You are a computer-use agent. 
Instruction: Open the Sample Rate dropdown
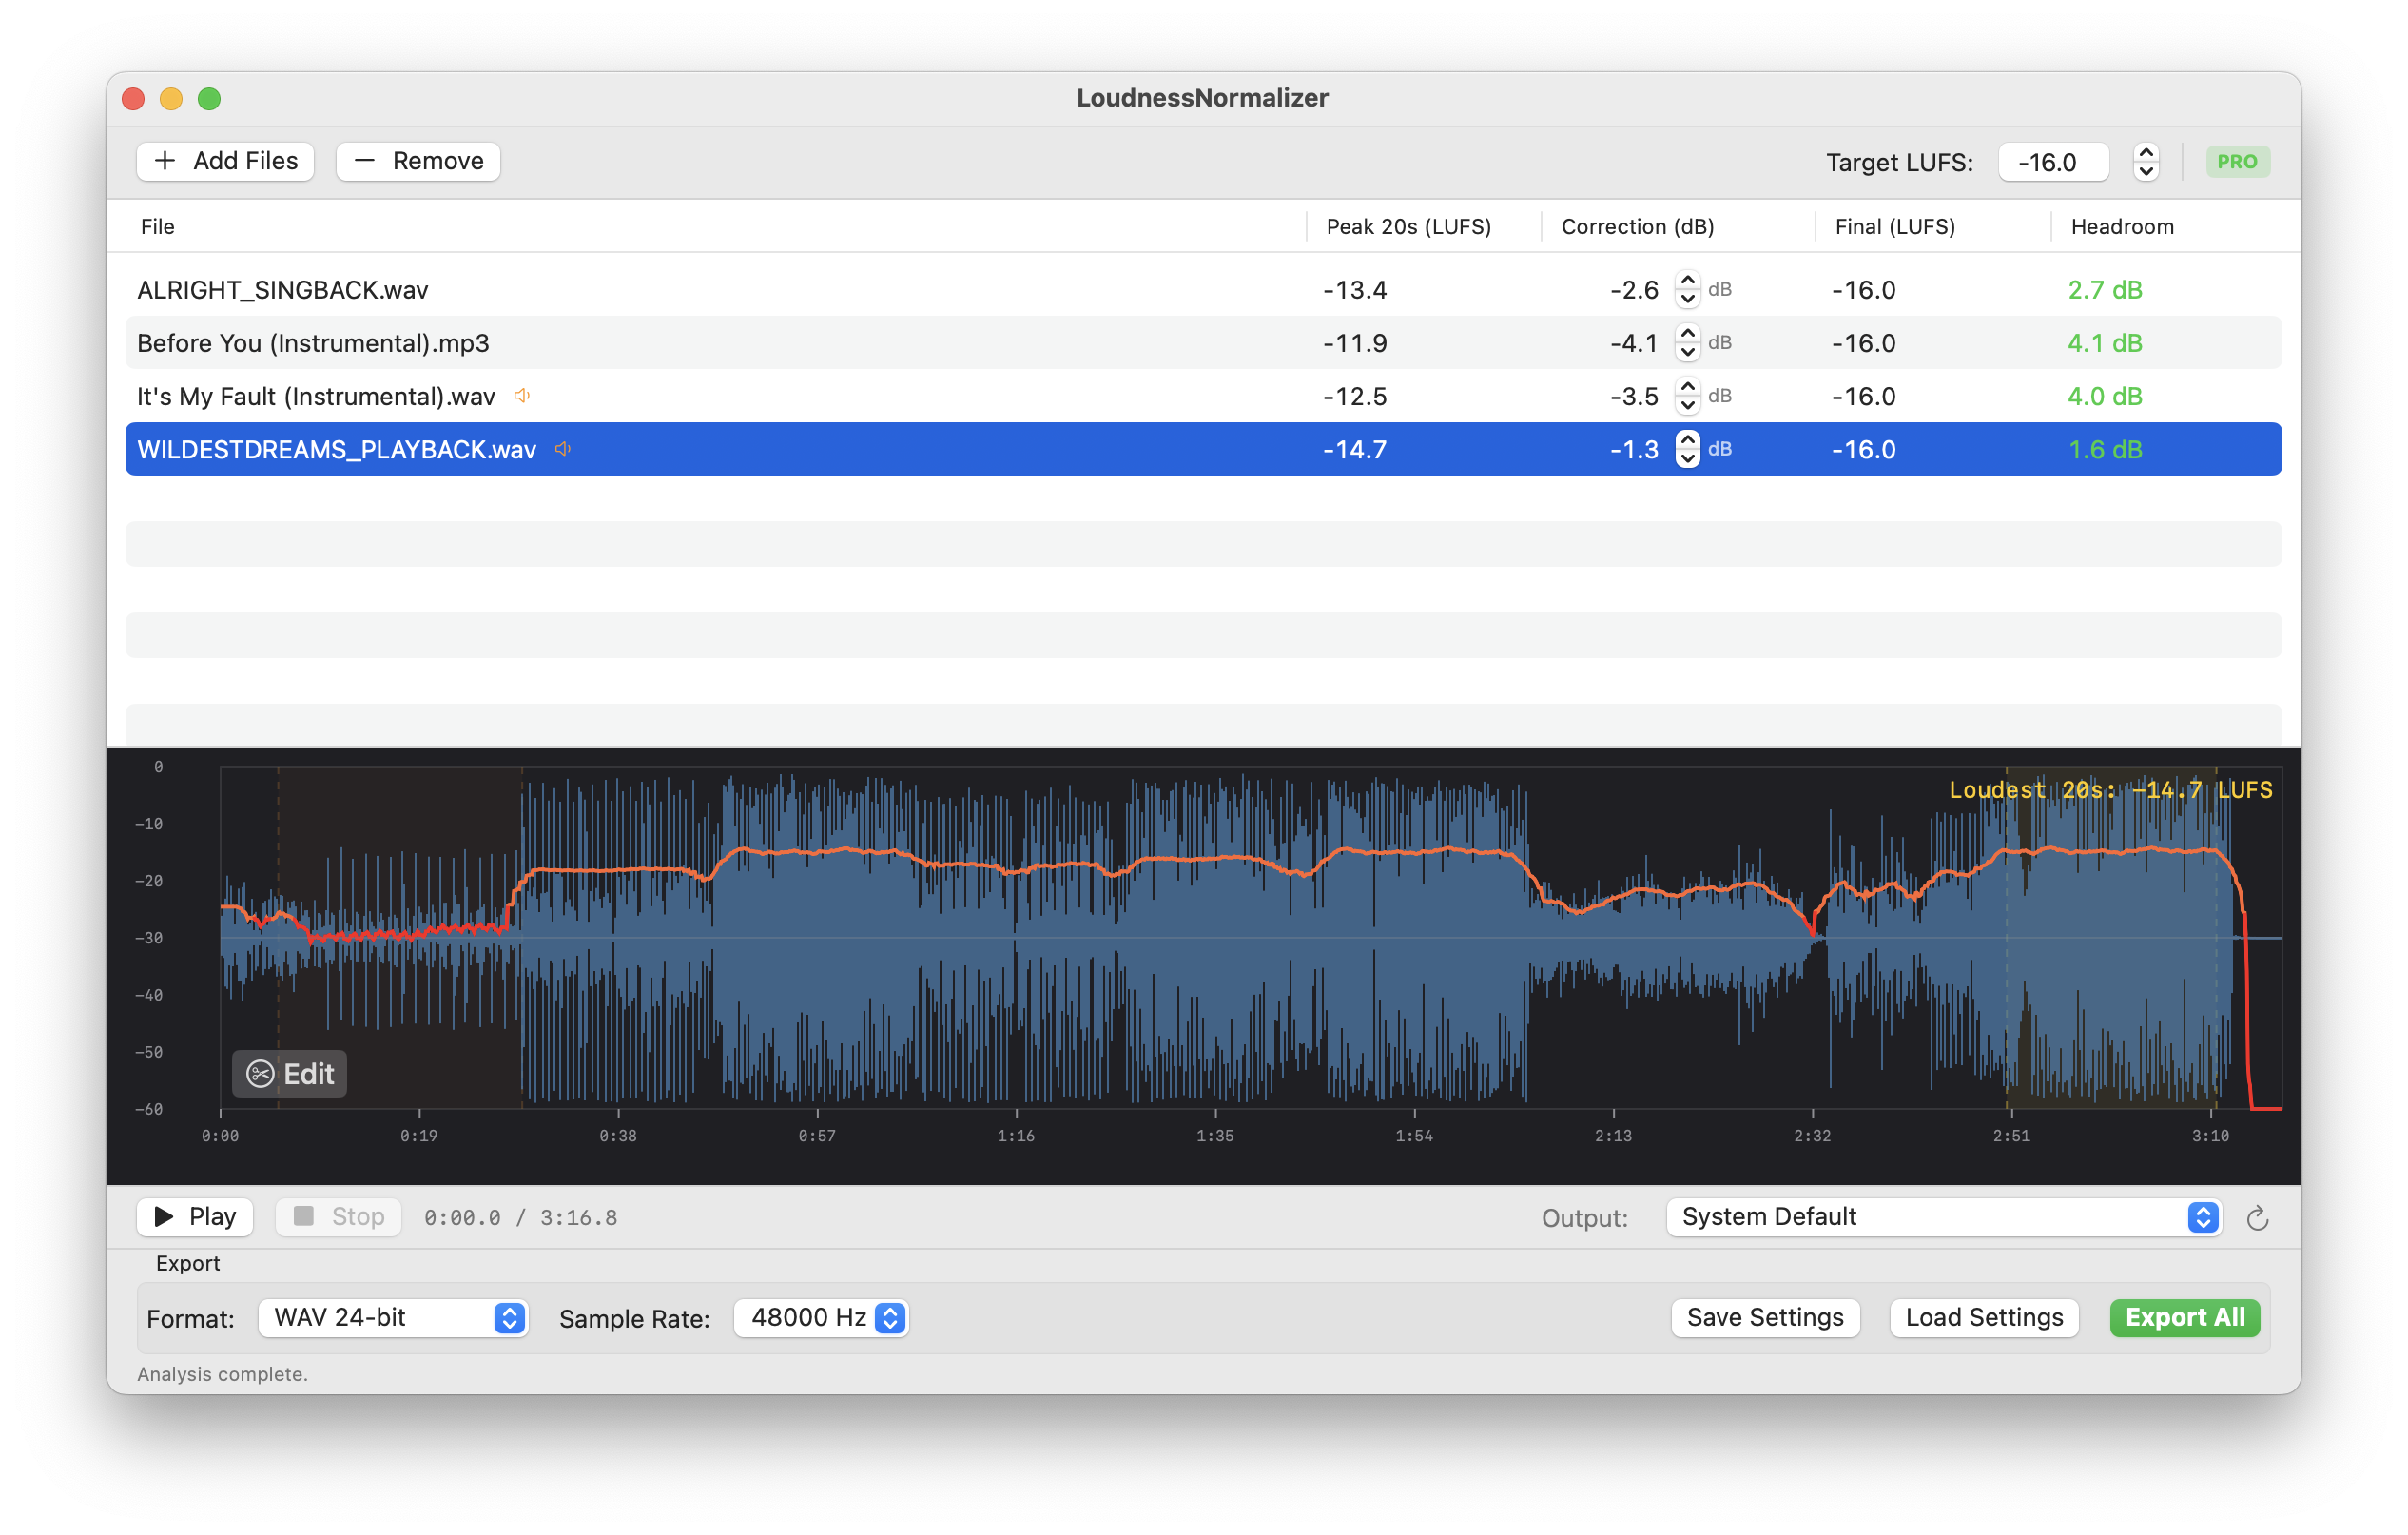821,1318
